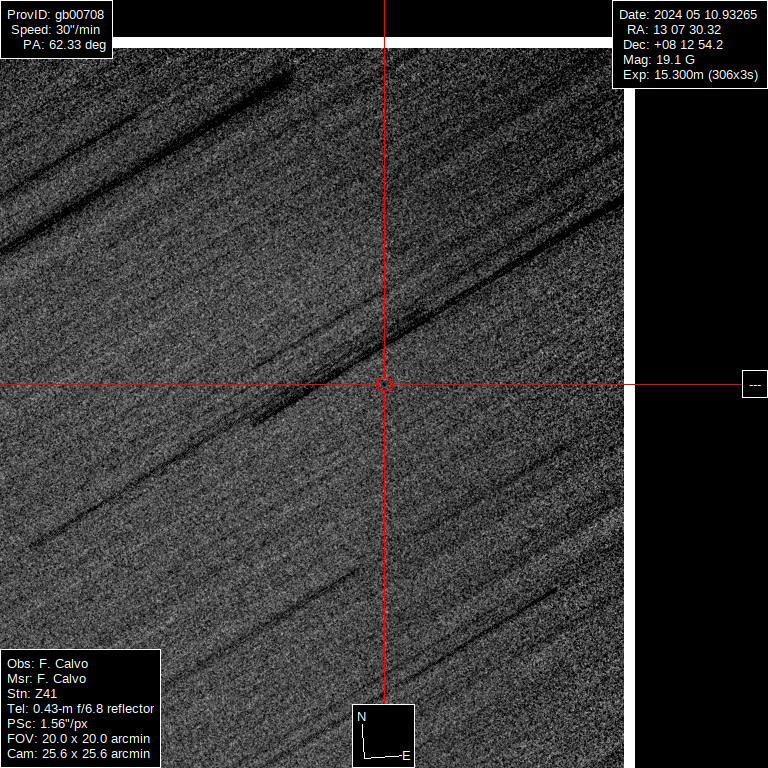Select the 'Exp: 15.300m (306x3s)' text

click(x=691, y=75)
